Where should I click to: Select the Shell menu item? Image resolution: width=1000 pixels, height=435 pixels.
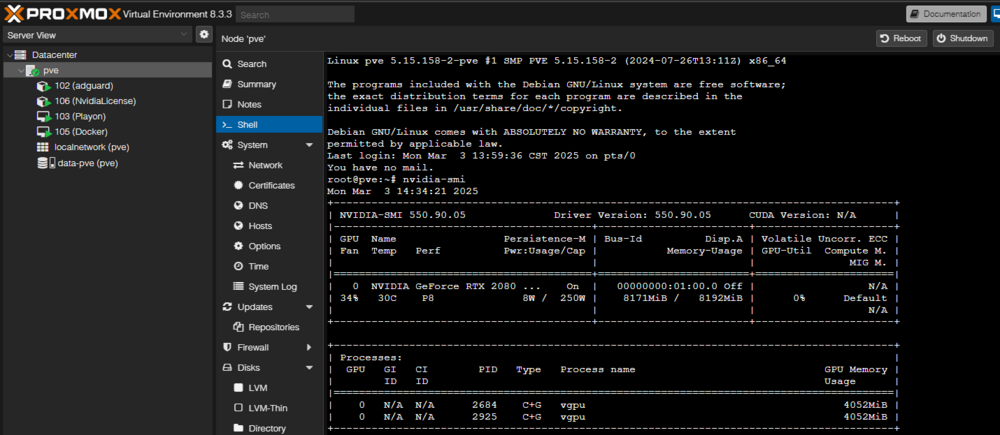(269, 125)
